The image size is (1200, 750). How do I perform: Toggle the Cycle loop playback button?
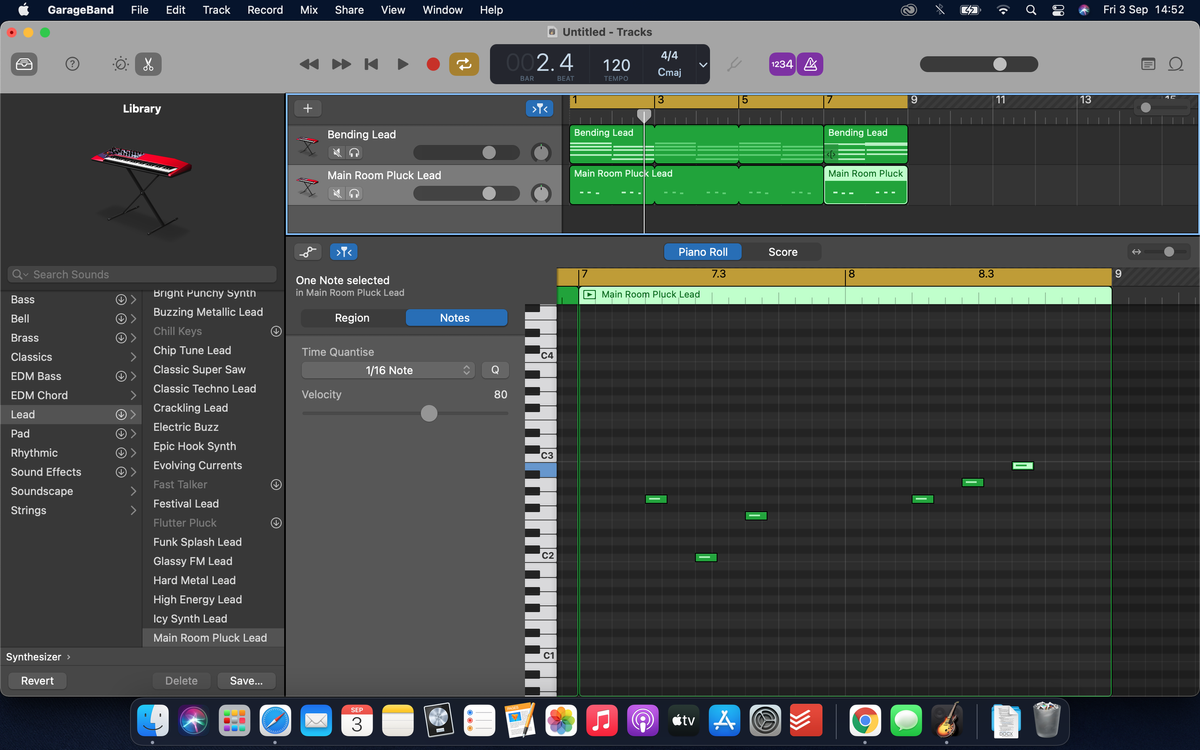coord(463,64)
